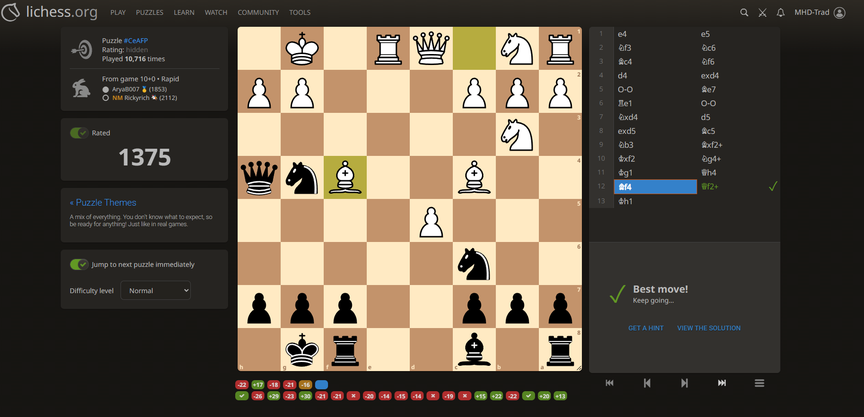Select the black queen on h4
864x417 pixels.
click(259, 177)
